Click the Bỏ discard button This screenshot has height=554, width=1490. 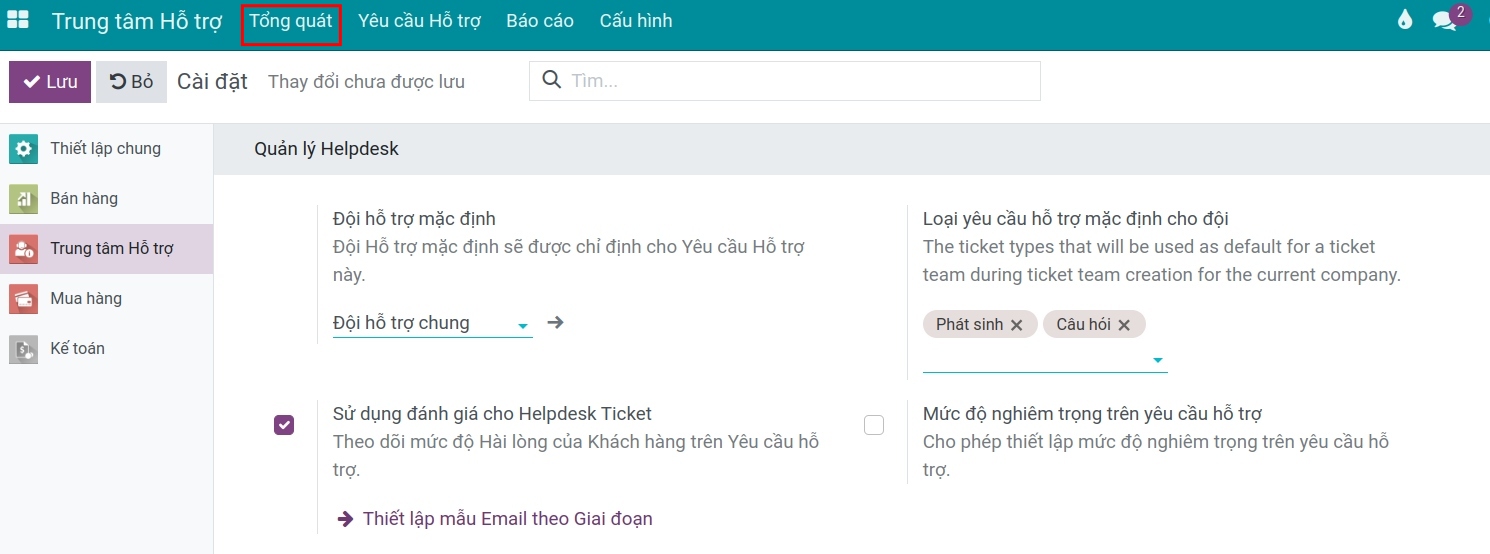[x=131, y=82]
